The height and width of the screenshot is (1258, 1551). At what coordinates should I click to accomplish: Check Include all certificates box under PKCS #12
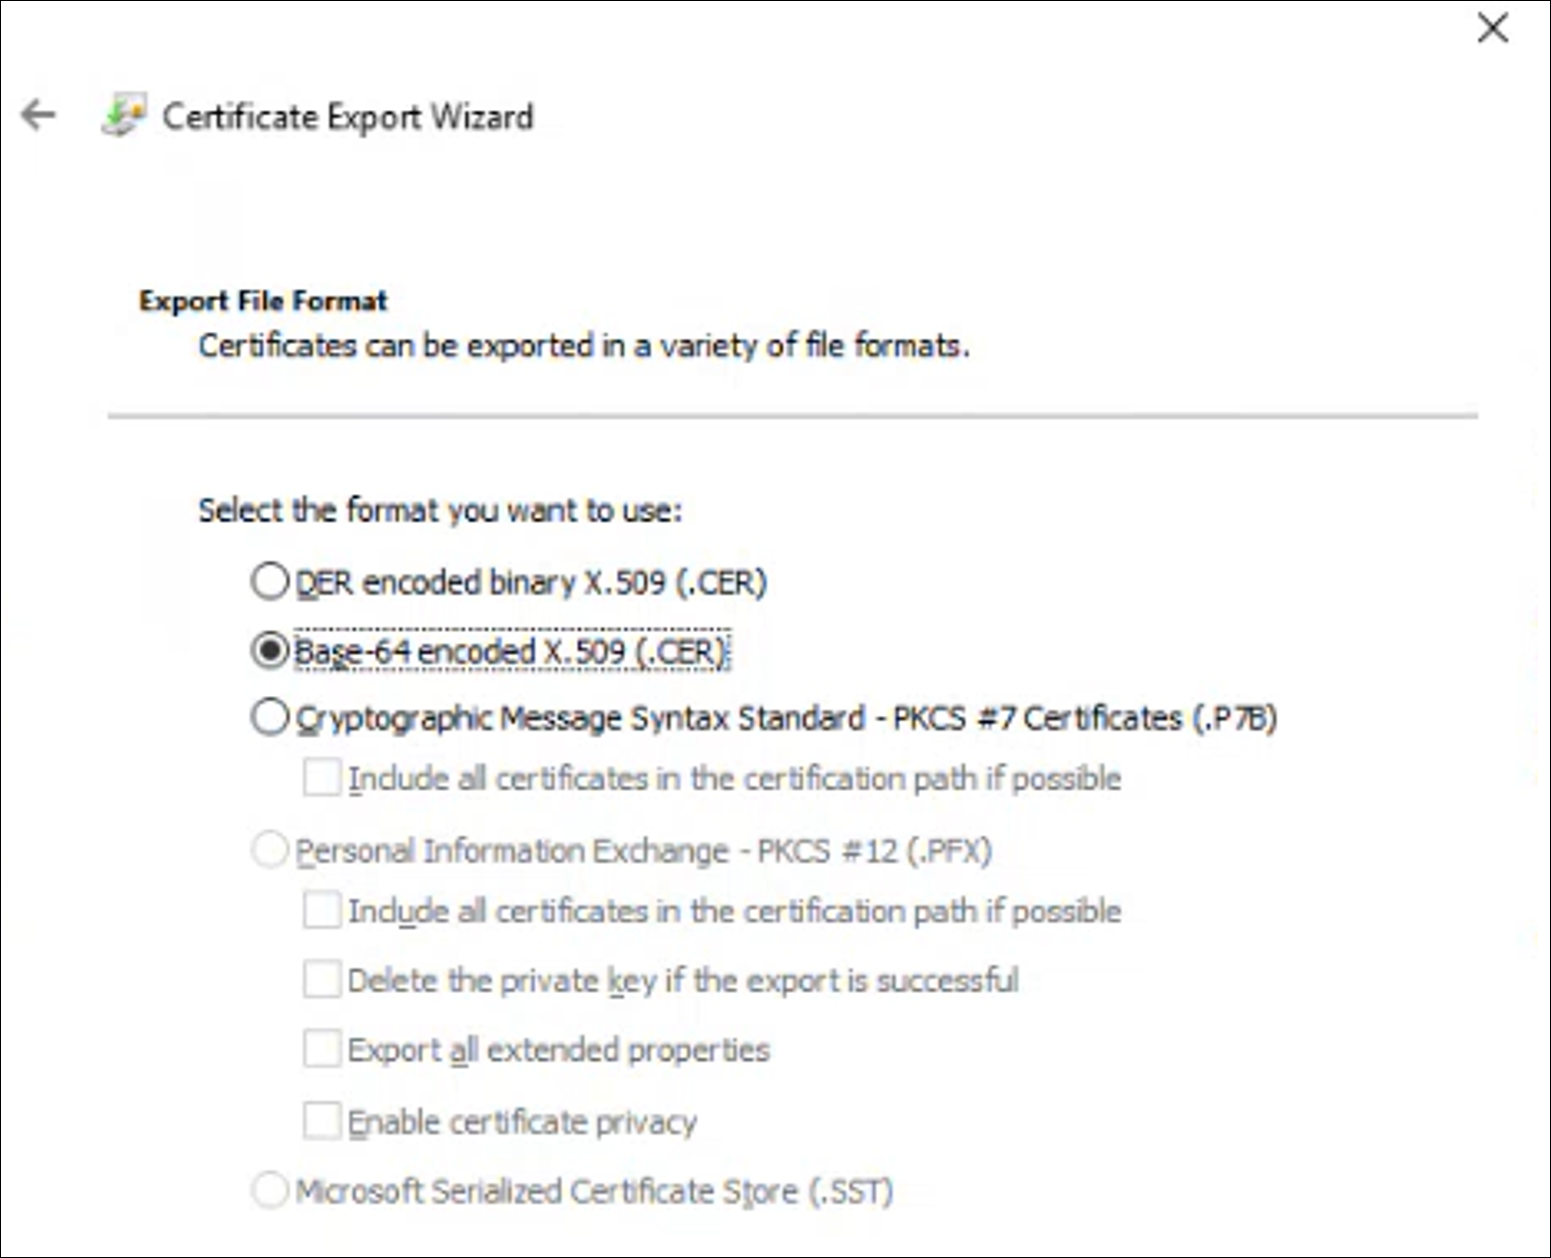pyautogui.click(x=321, y=911)
